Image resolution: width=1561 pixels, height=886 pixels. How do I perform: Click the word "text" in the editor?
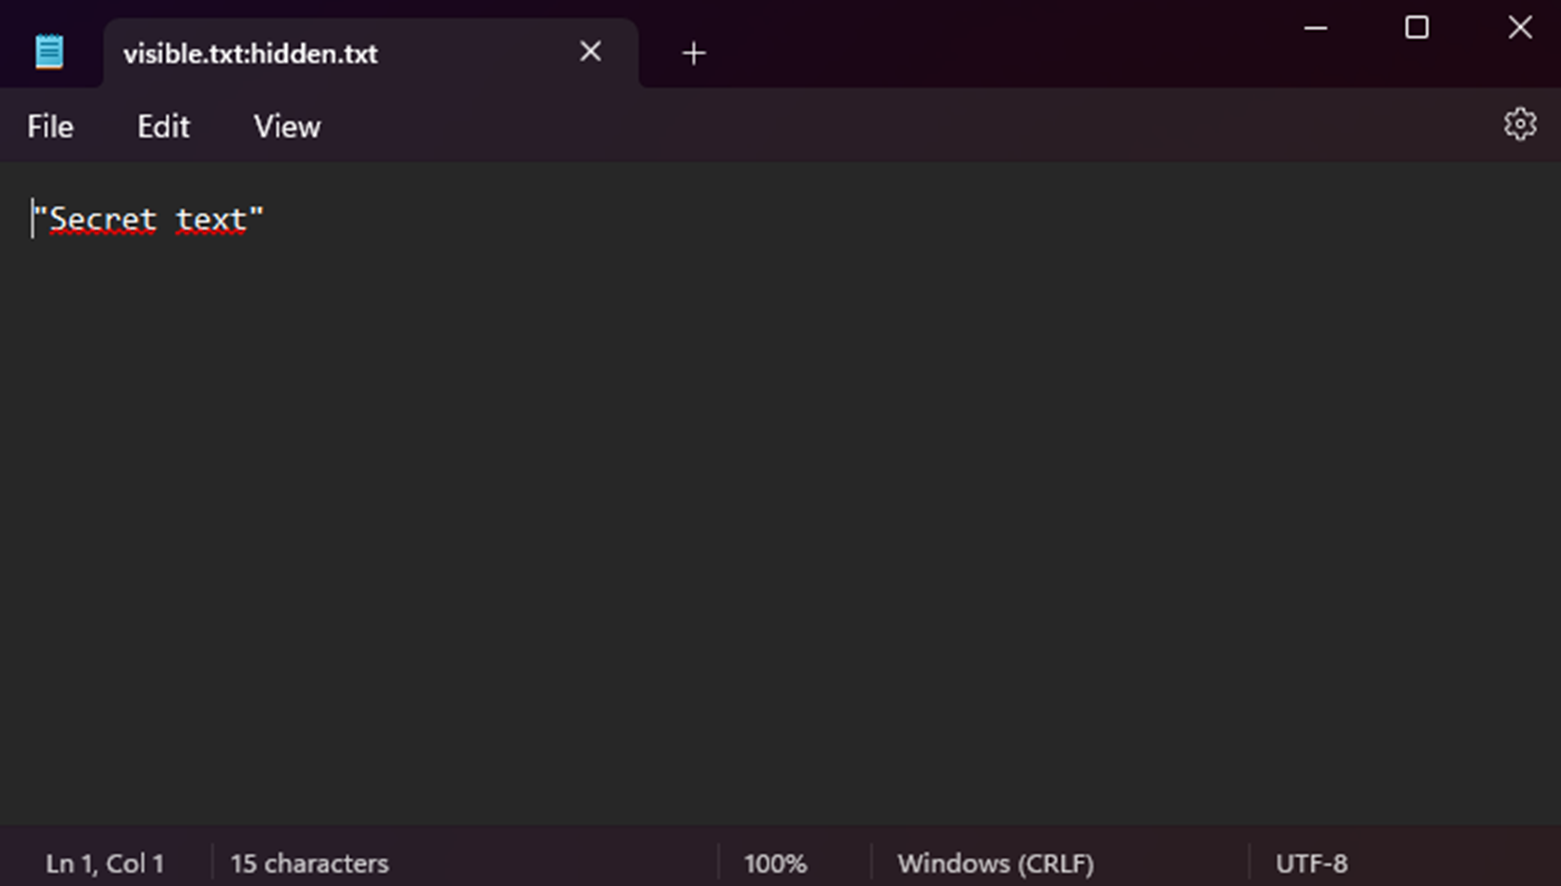(x=211, y=219)
